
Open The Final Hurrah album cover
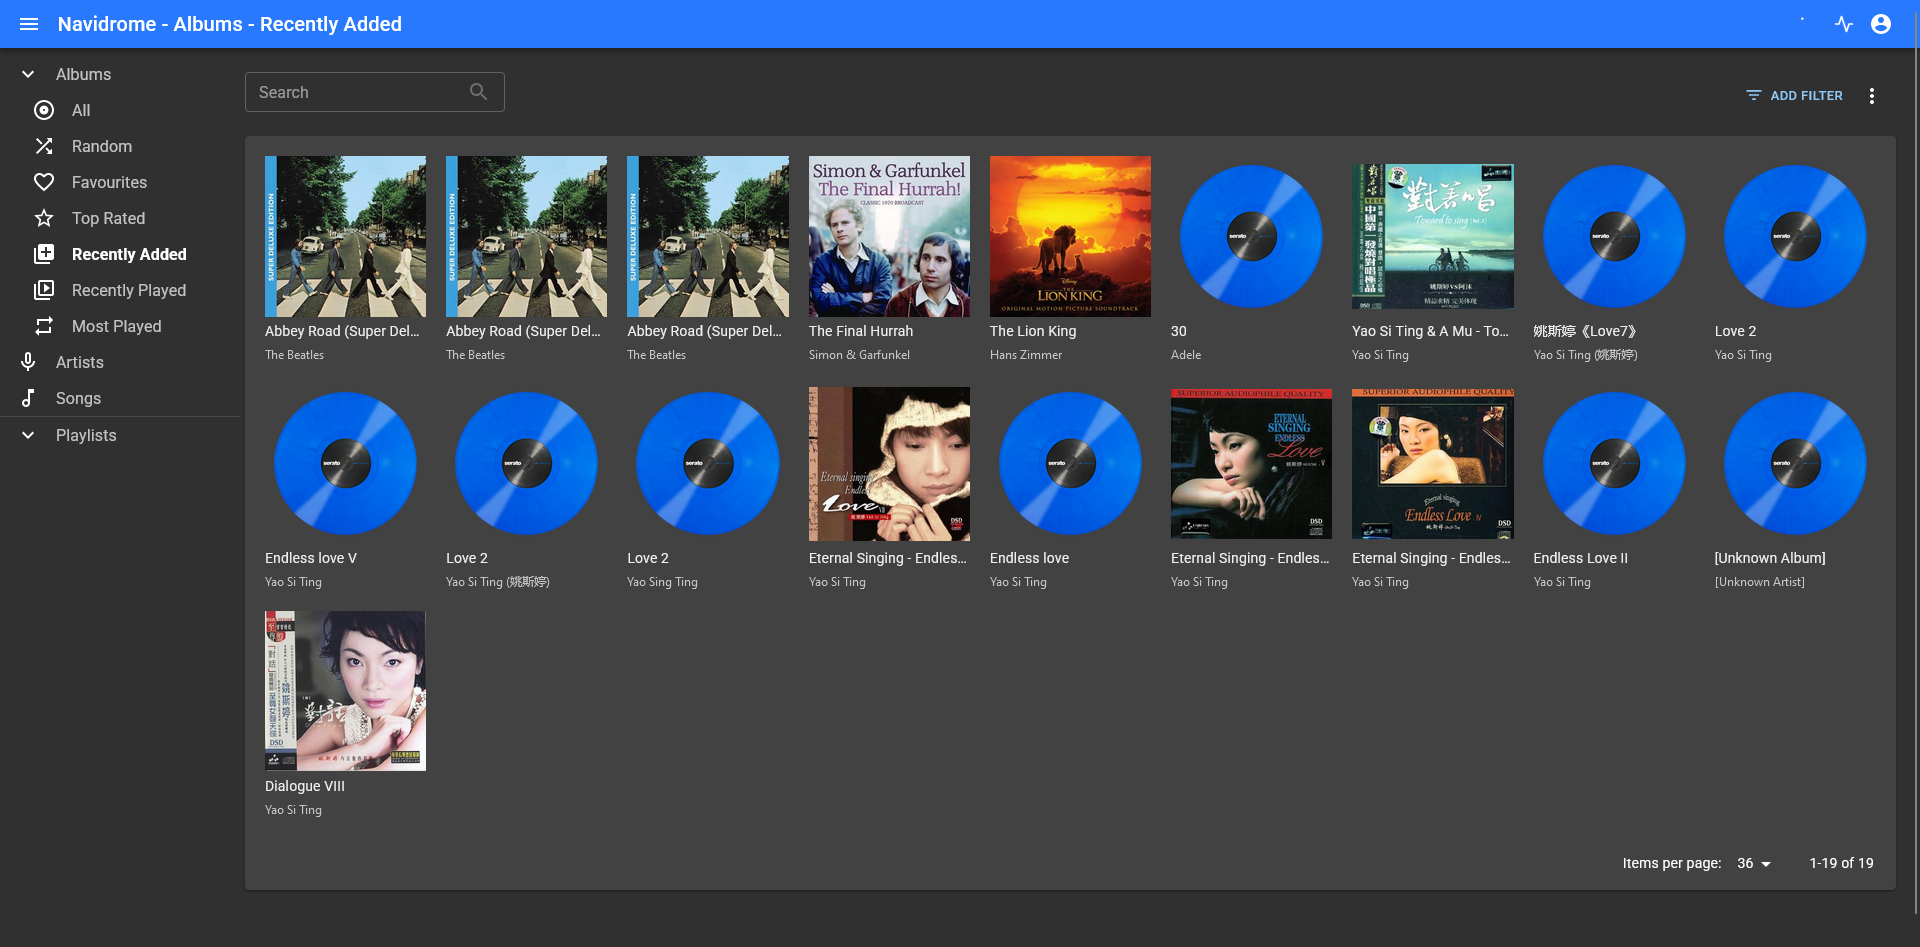[889, 236]
